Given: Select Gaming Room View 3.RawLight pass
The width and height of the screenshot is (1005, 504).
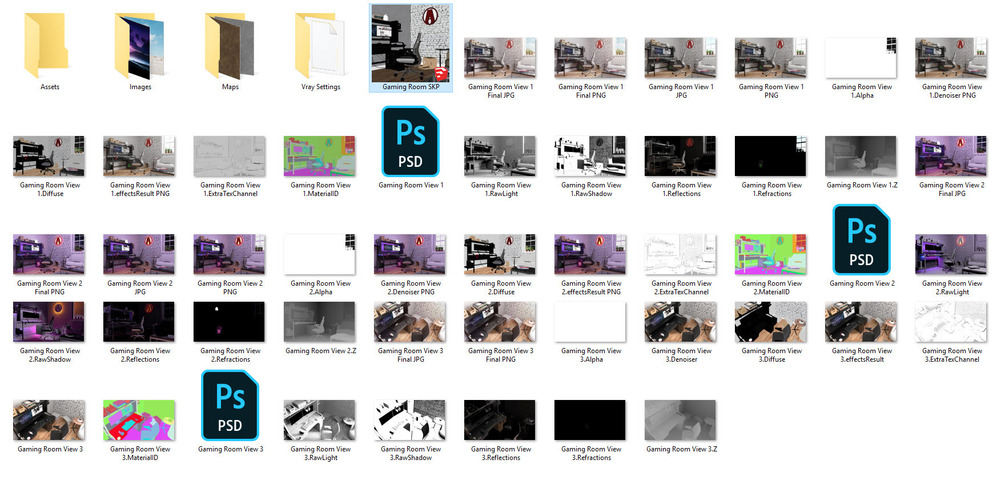Looking at the screenshot, I should (x=320, y=421).
